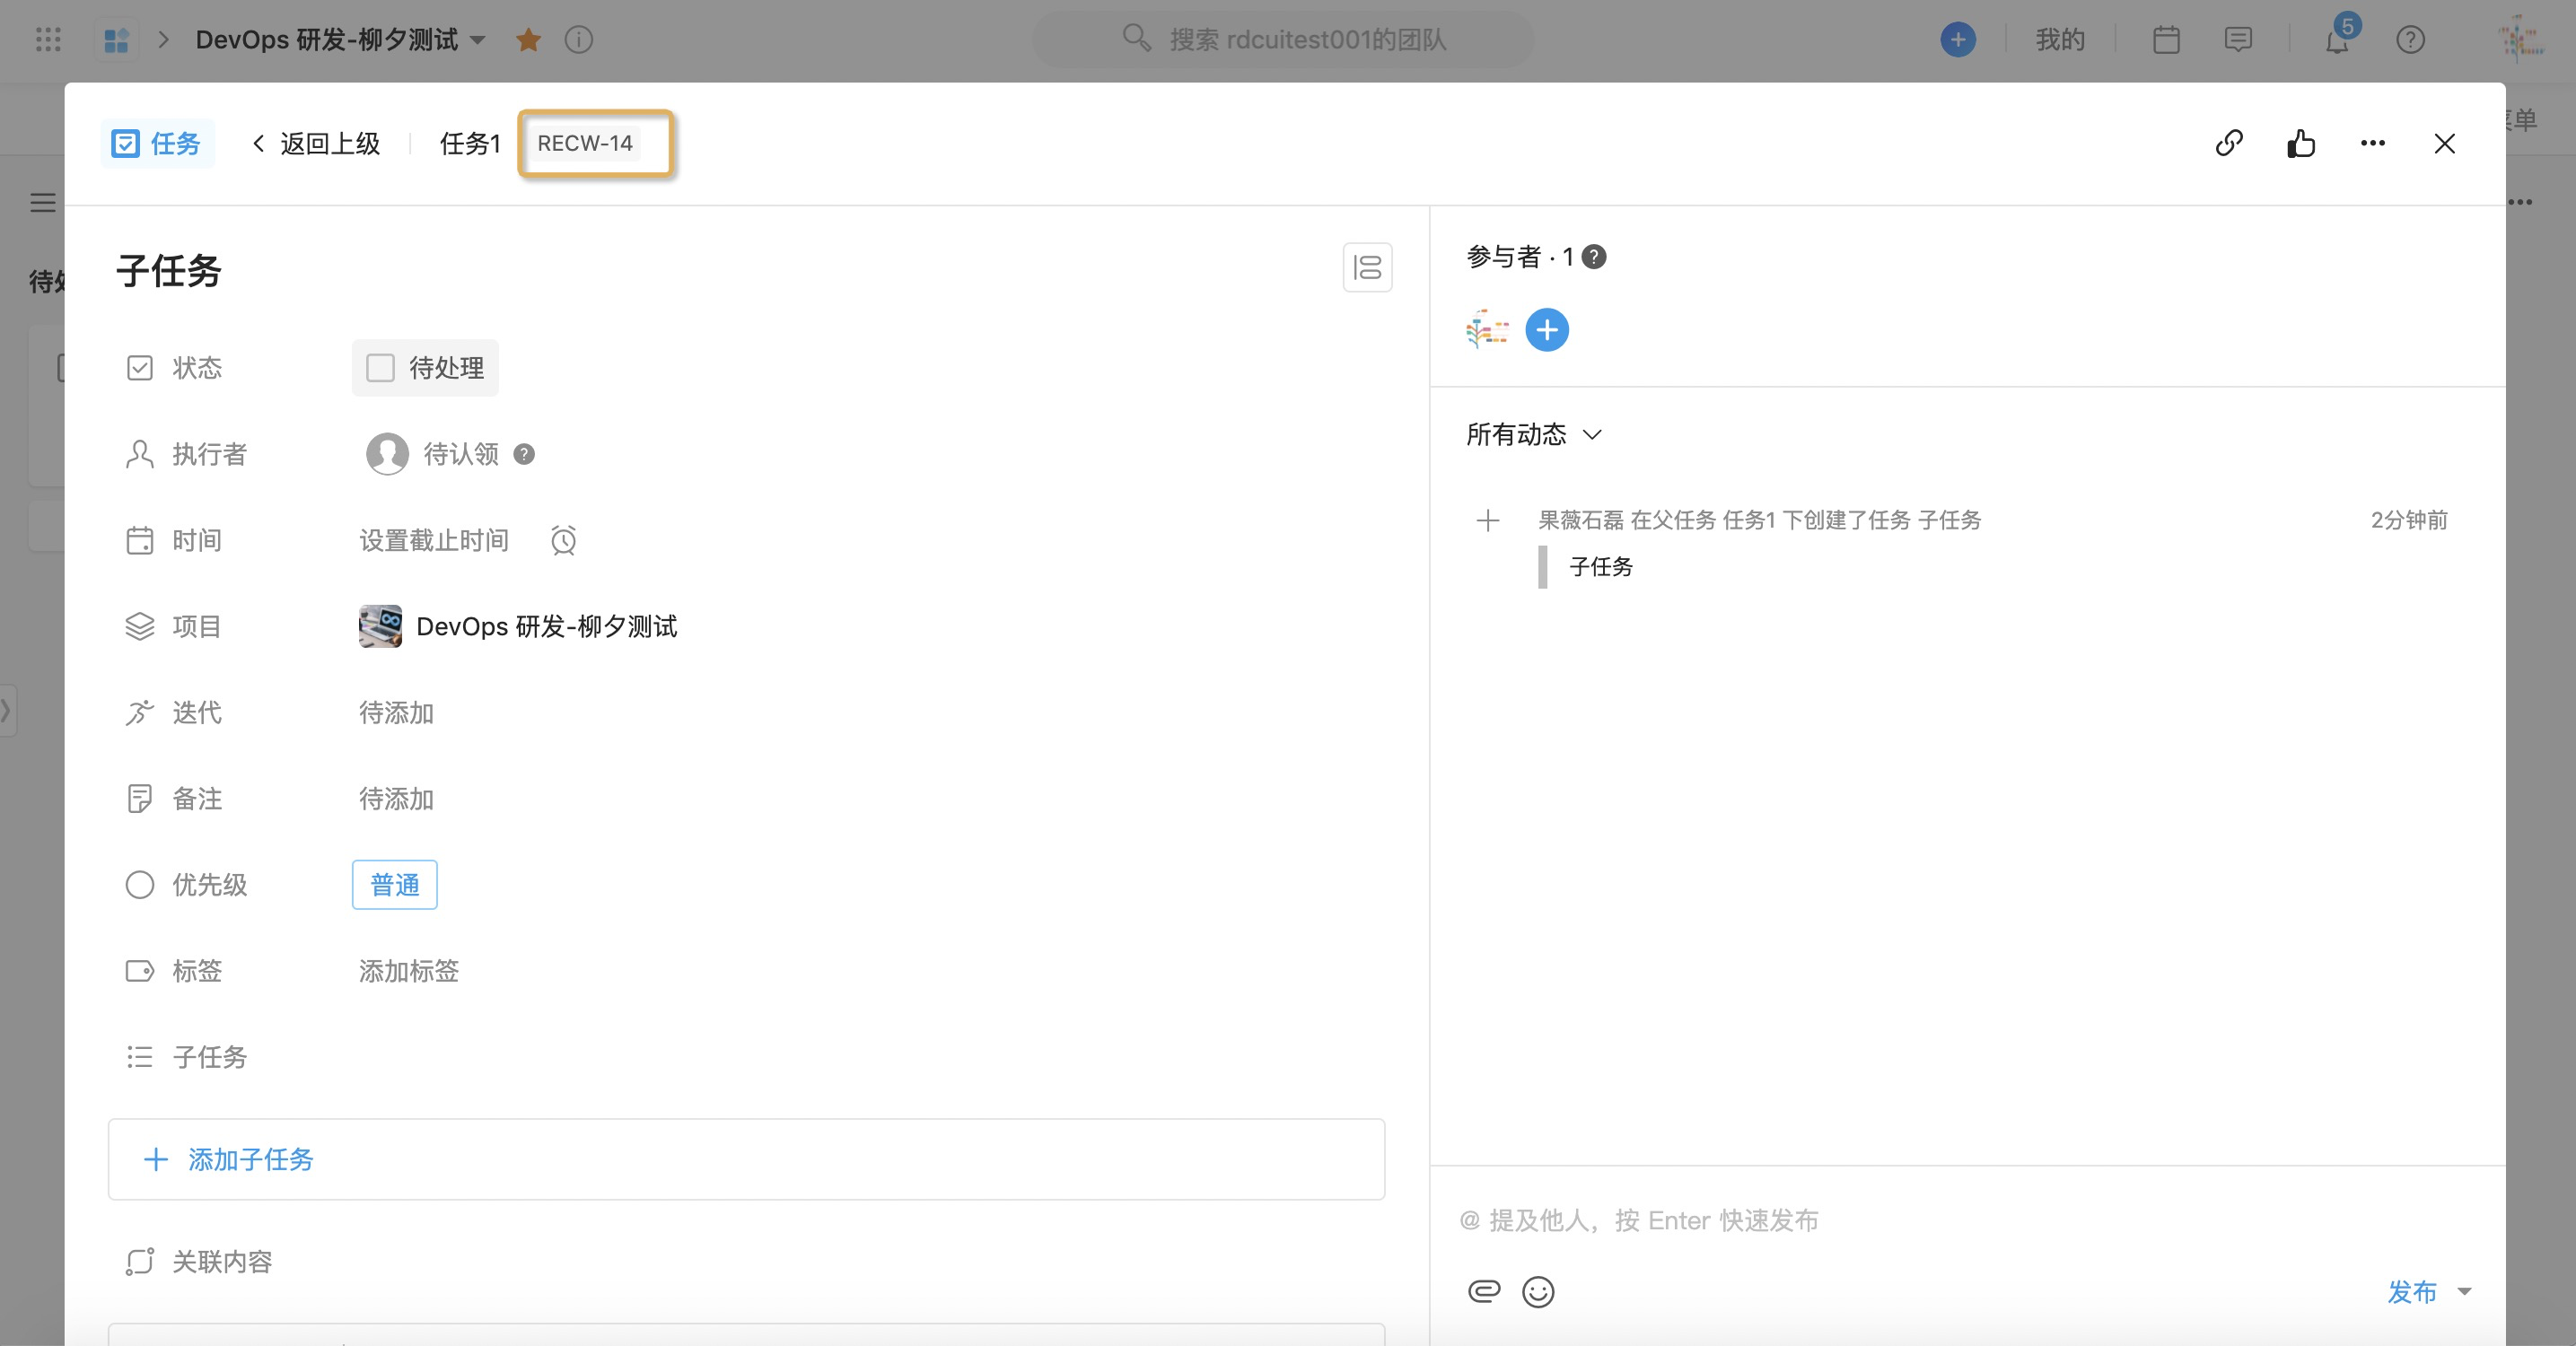Copy the task link with the chain icon
The height and width of the screenshot is (1346, 2576).
2228,143
